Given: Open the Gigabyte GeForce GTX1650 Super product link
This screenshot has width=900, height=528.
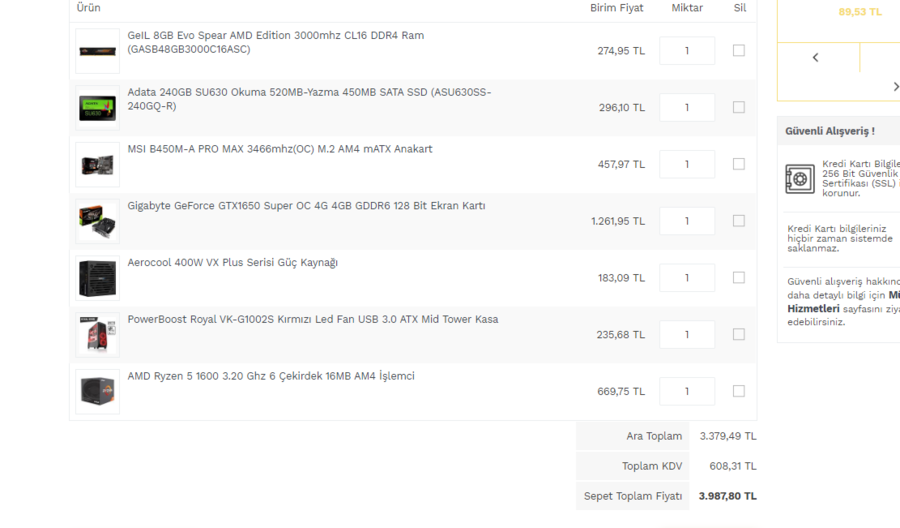Looking at the screenshot, I should pos(306,206).
